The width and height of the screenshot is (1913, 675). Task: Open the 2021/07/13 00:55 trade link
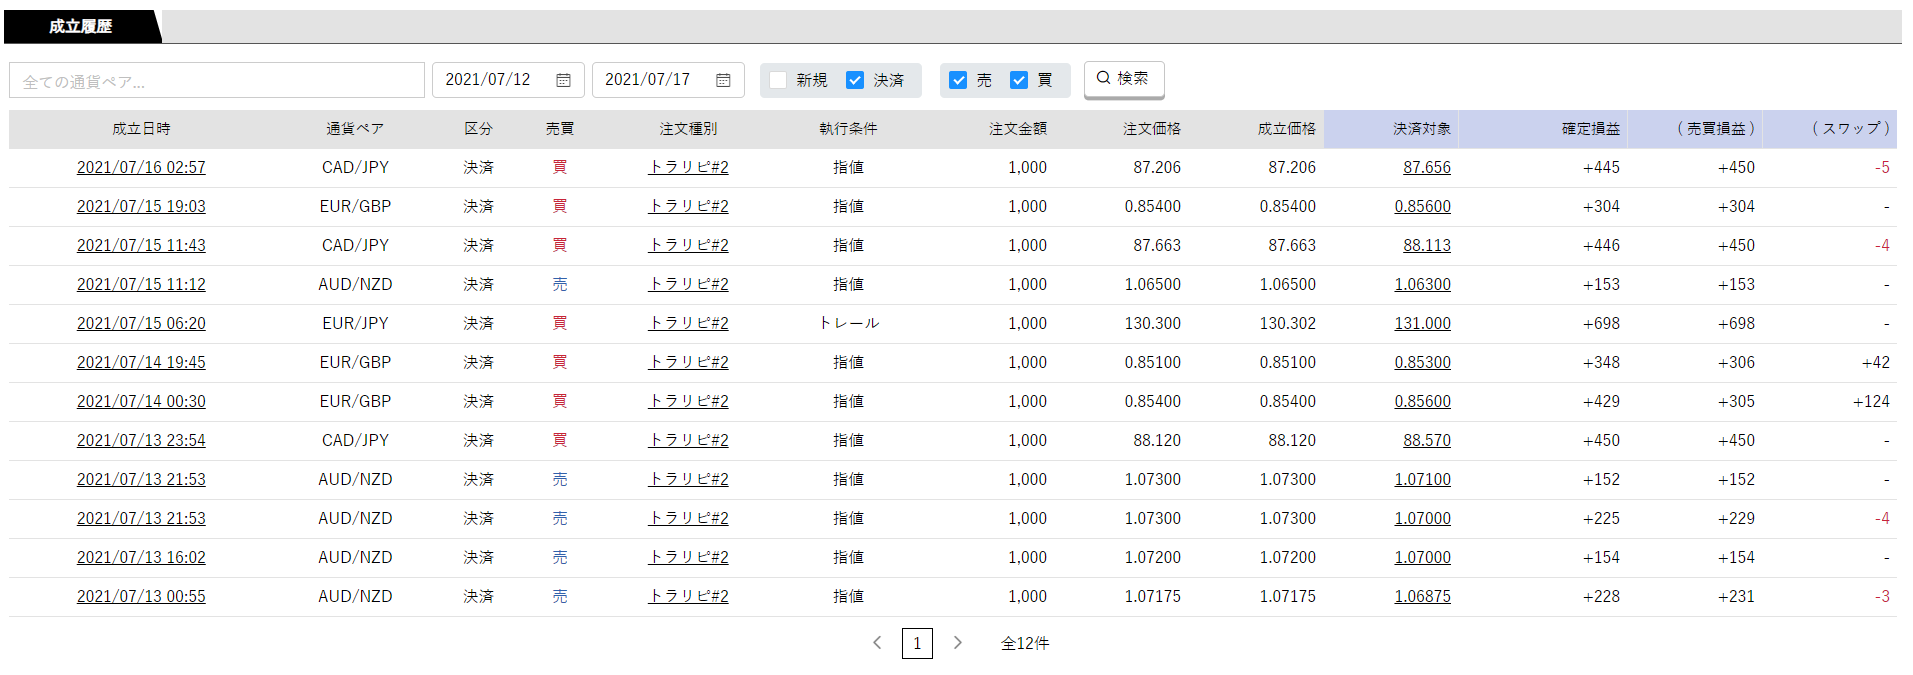coord(141,596)
